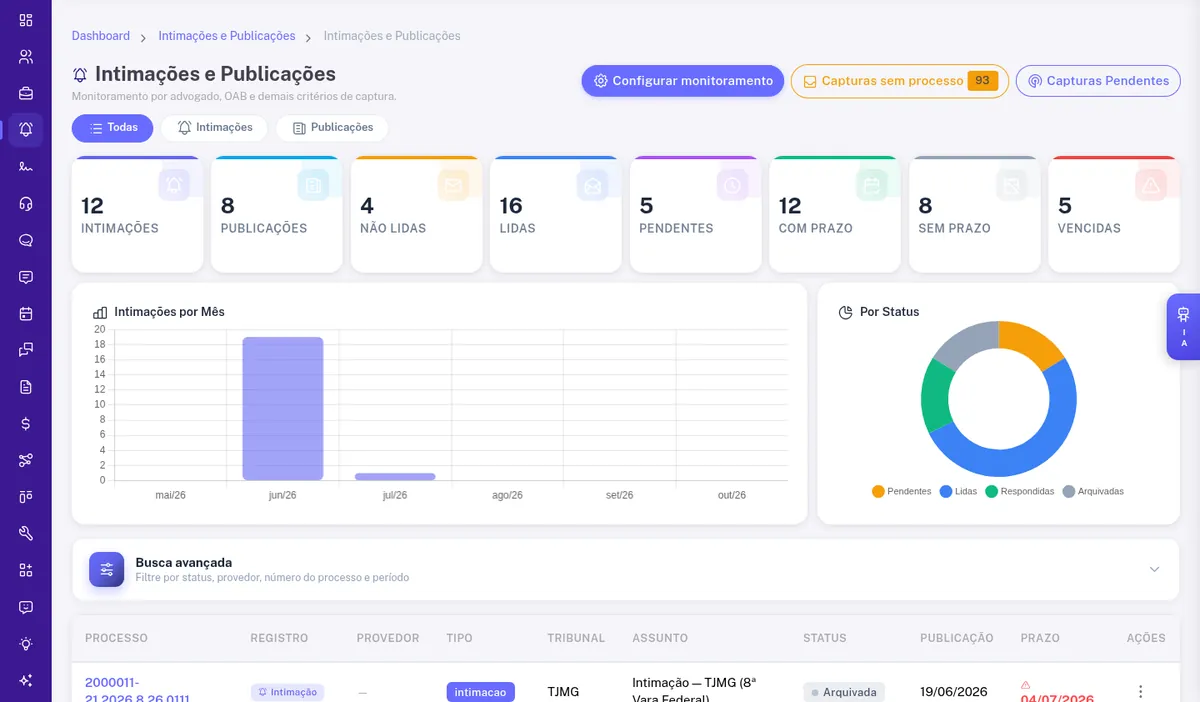
Task: Toggle Respondidas legend item in chart
Action: coord(1019,491)
